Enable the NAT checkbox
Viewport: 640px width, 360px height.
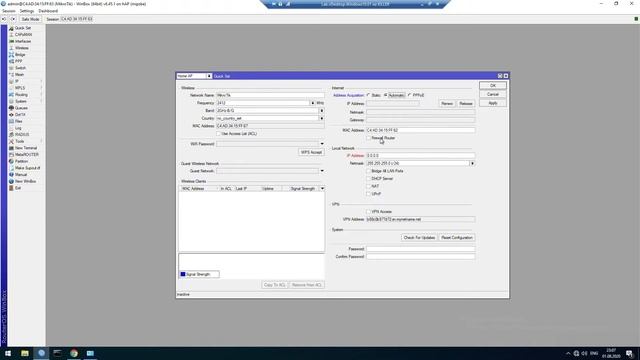(369, 187)
